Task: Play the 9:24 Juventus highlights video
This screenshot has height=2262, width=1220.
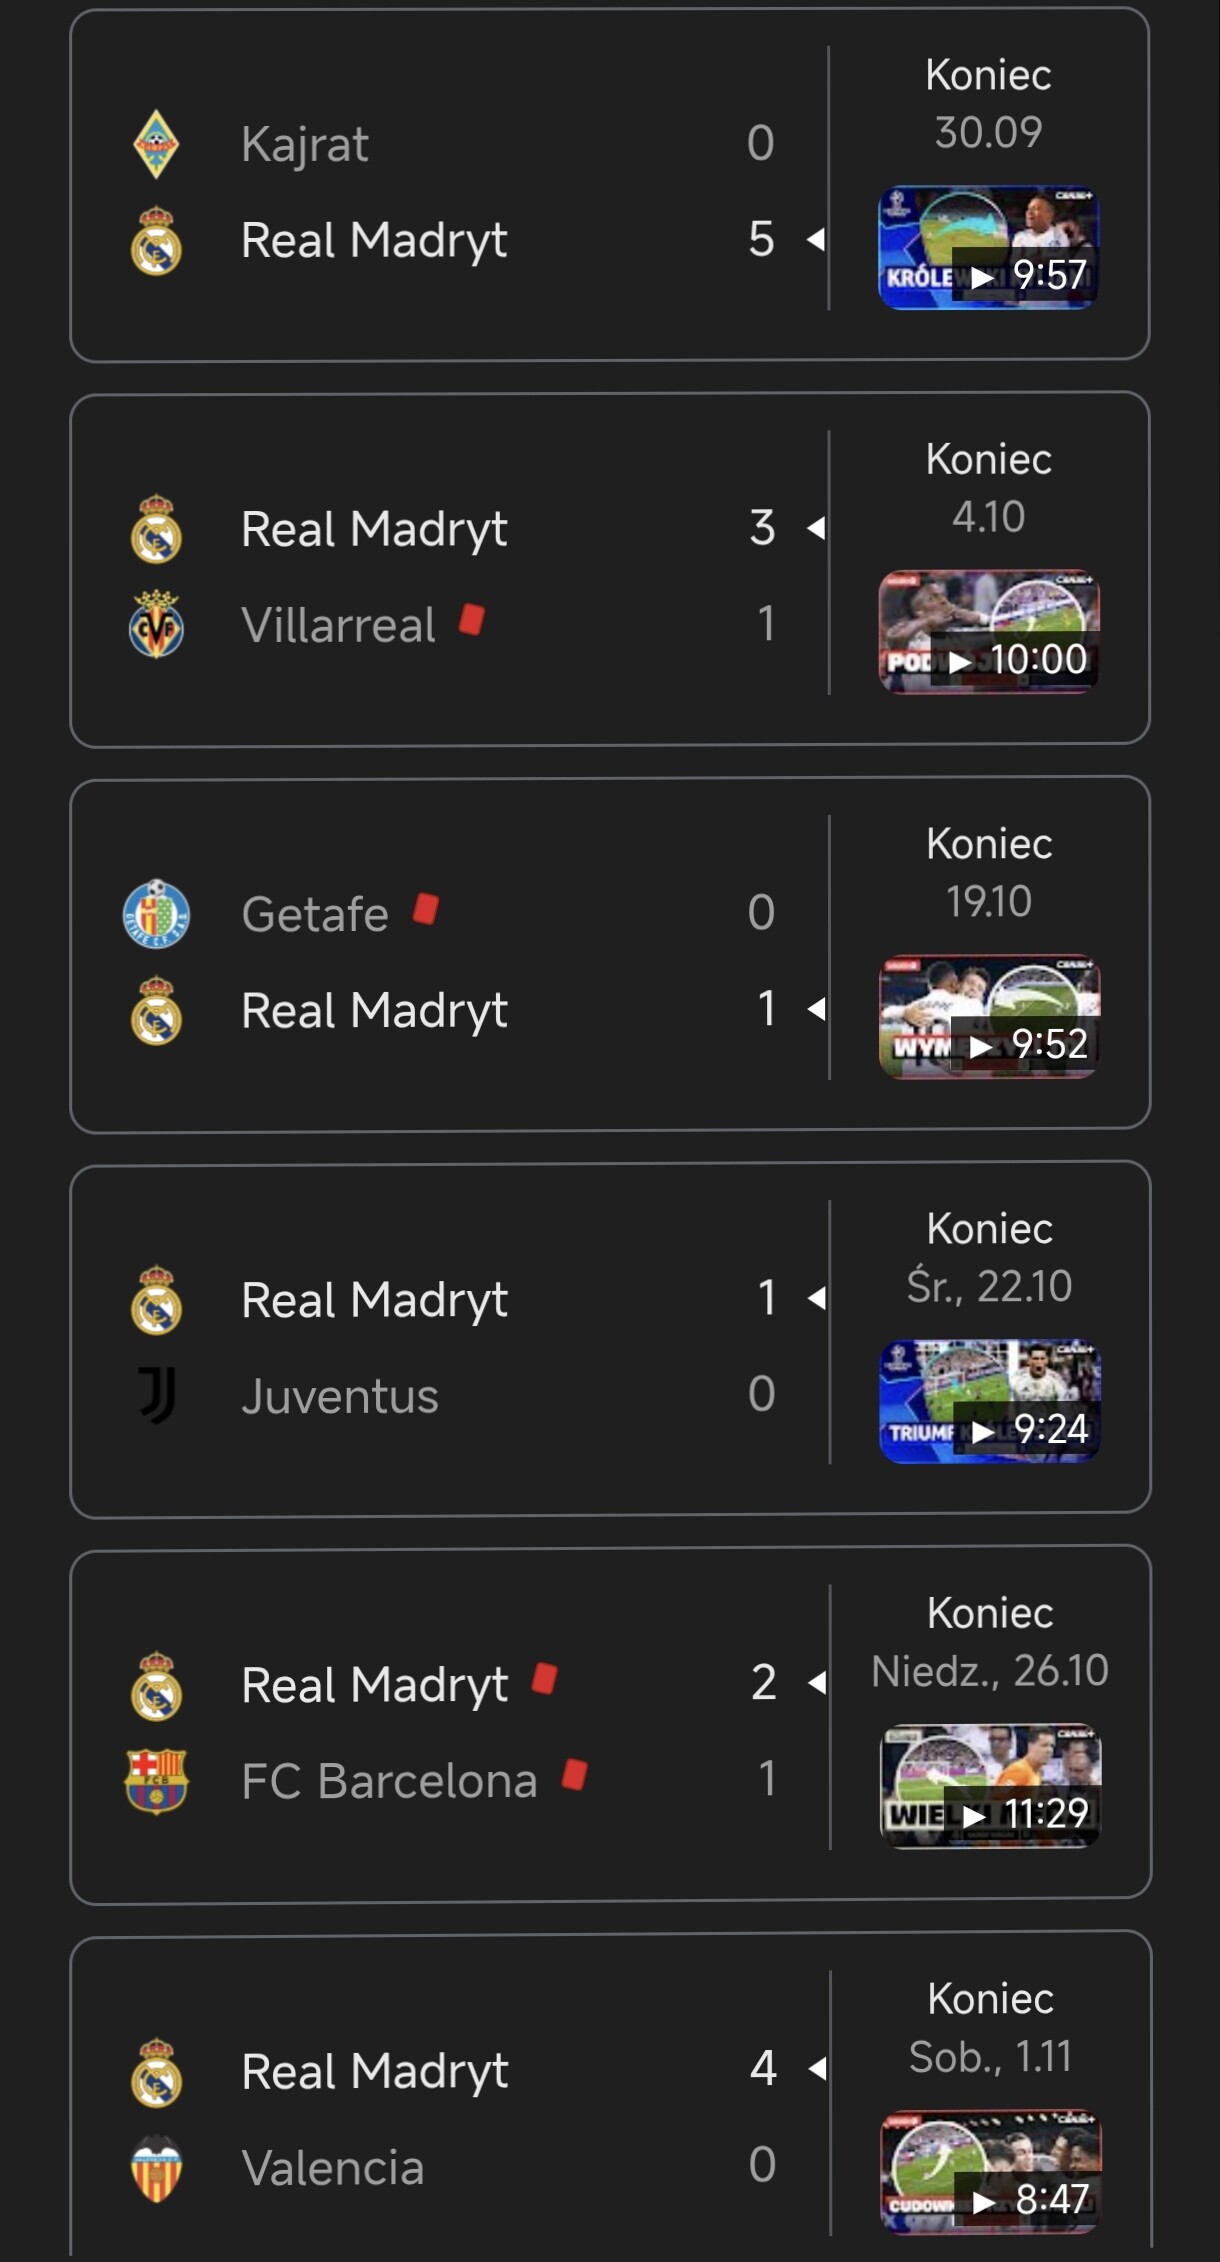Action: 989,1401
